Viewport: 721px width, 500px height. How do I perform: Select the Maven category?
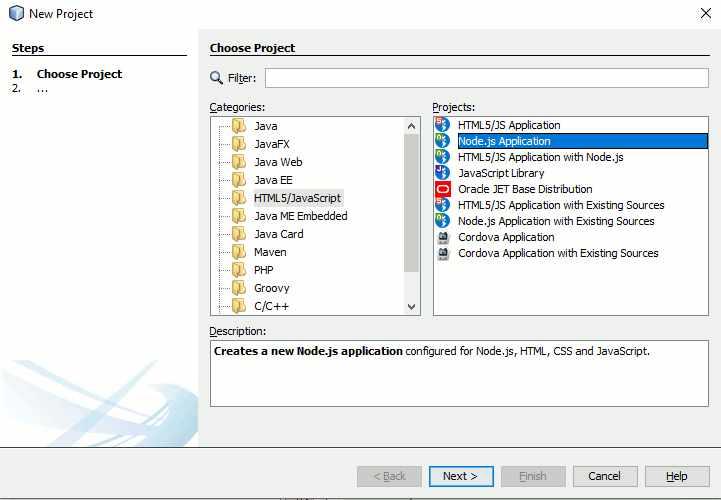tap(270, 252)
